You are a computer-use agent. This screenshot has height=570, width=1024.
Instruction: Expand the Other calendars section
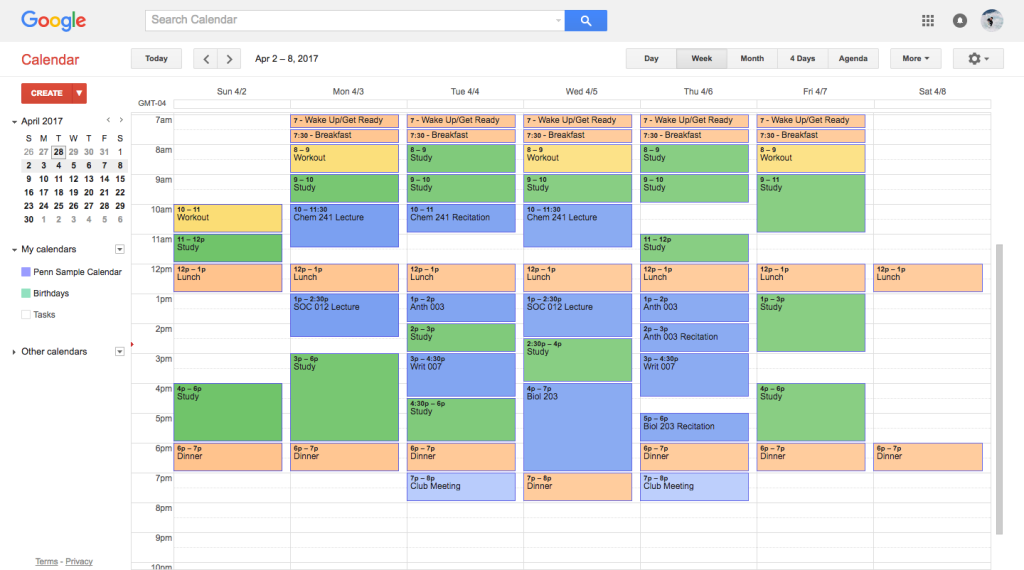[14, 352]
